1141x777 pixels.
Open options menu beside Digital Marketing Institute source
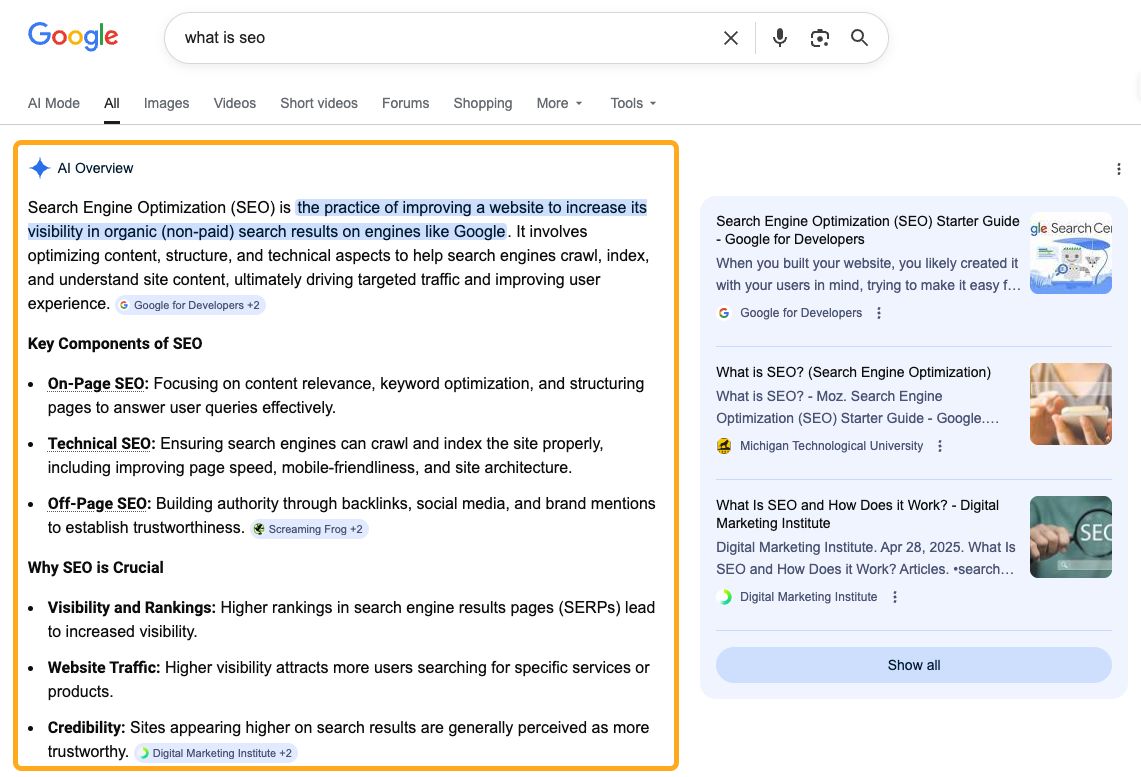click(x=895, y=597)
